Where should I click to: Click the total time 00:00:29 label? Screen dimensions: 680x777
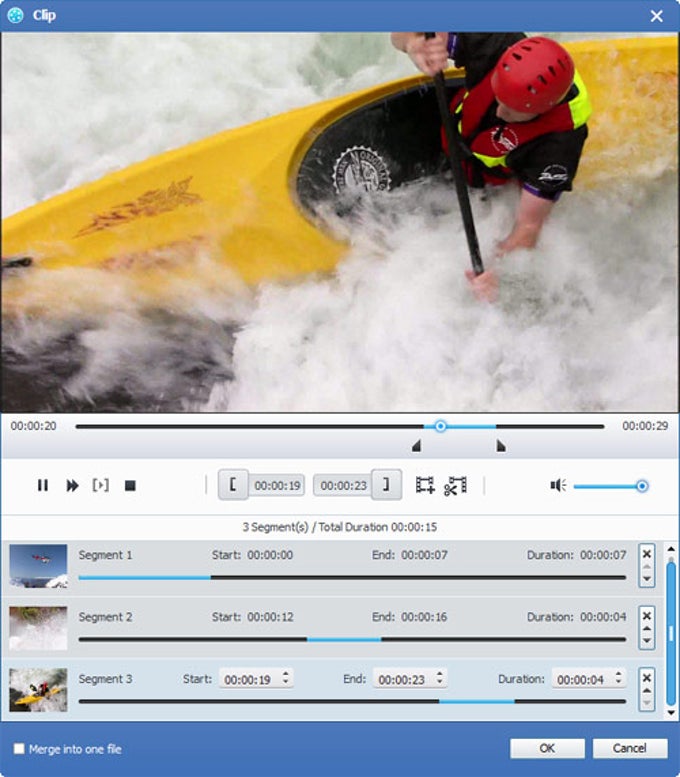(645, 426)
